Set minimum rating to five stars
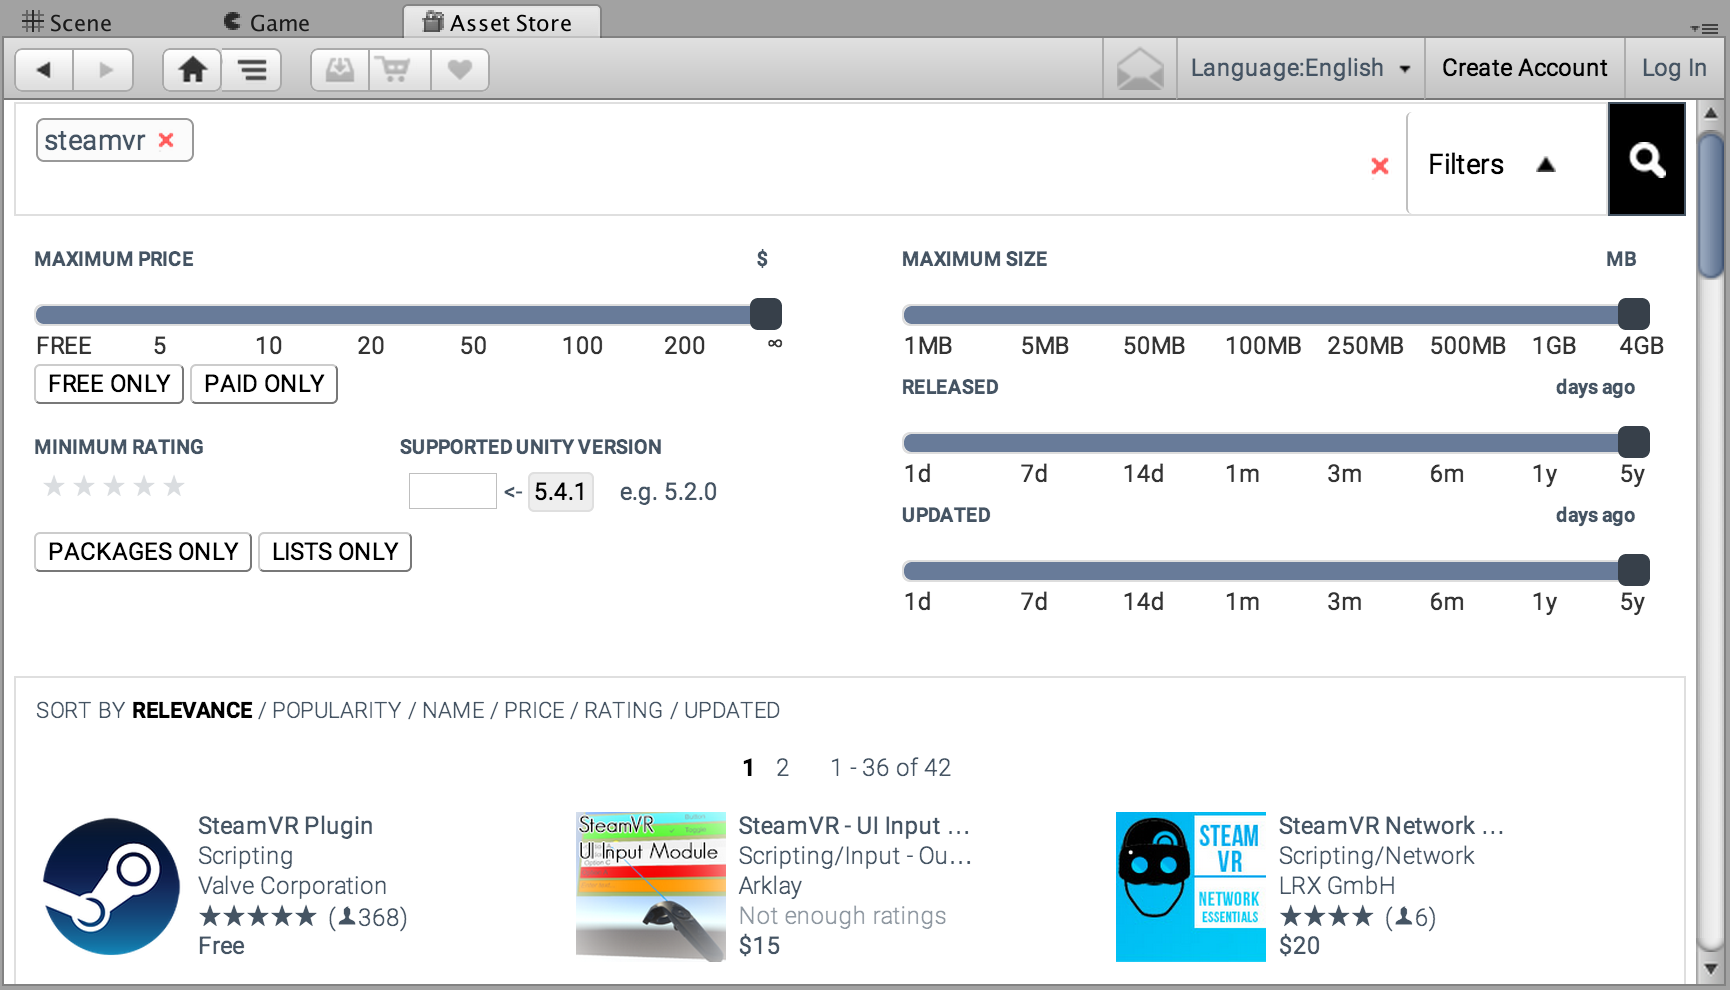1730x990 pixels. (x=174, y=486)
